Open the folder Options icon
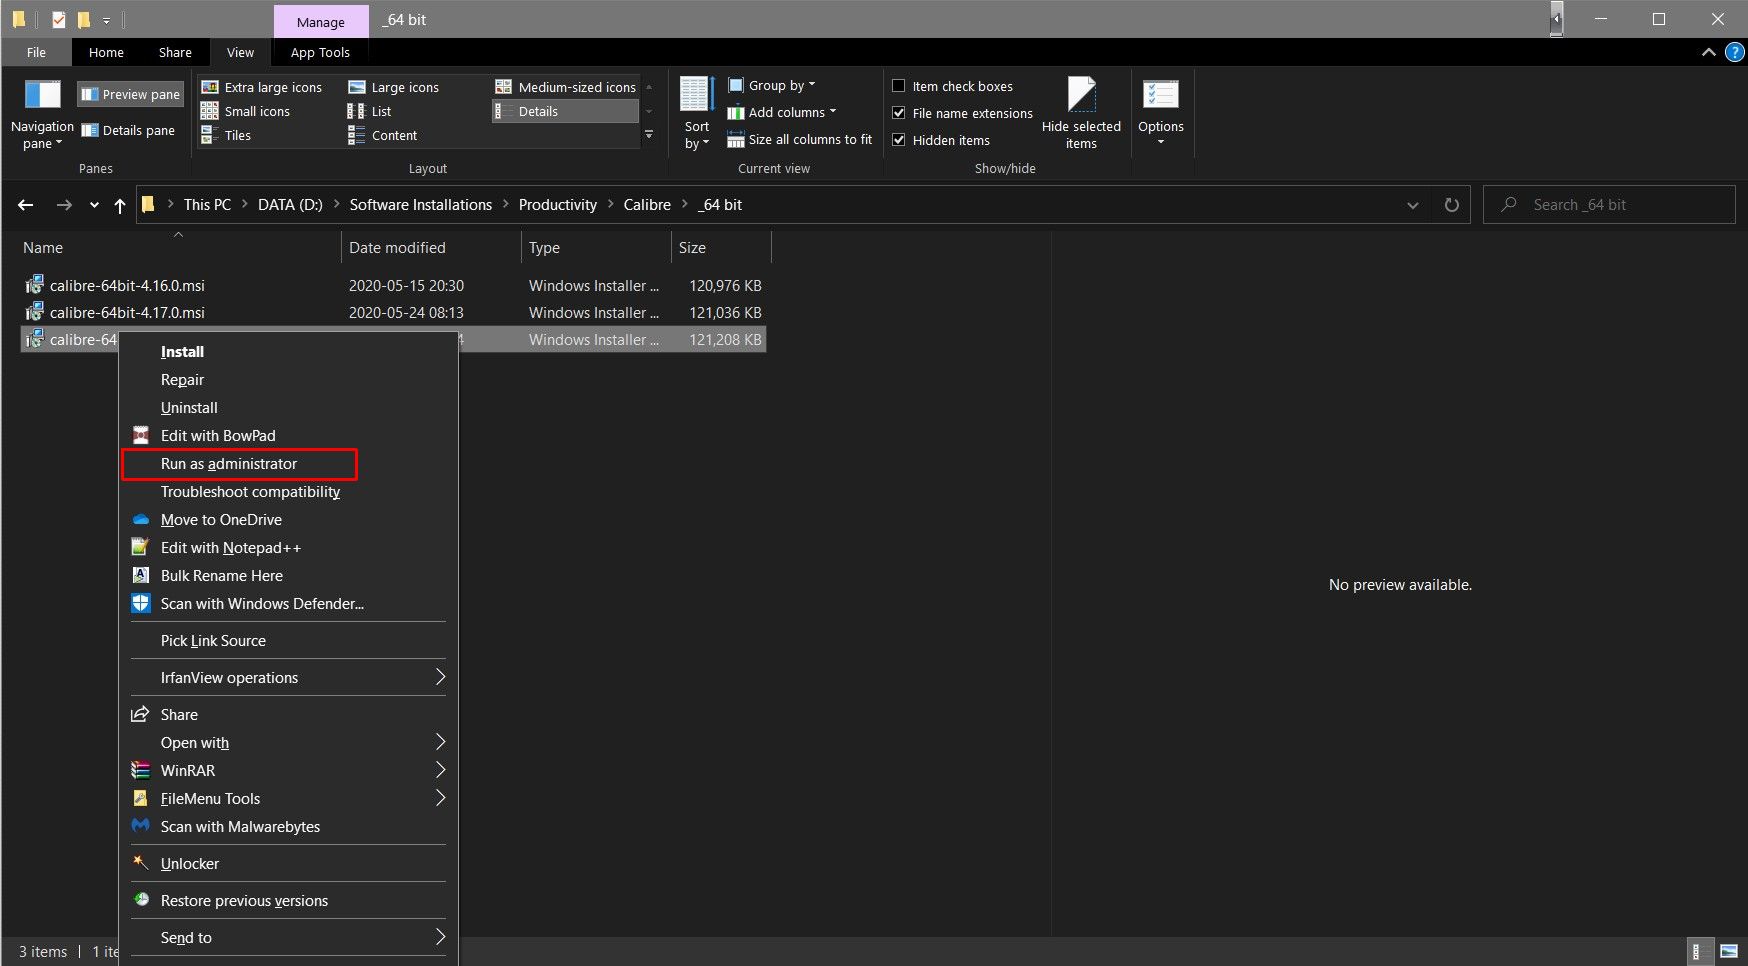 coord(1160,95)
